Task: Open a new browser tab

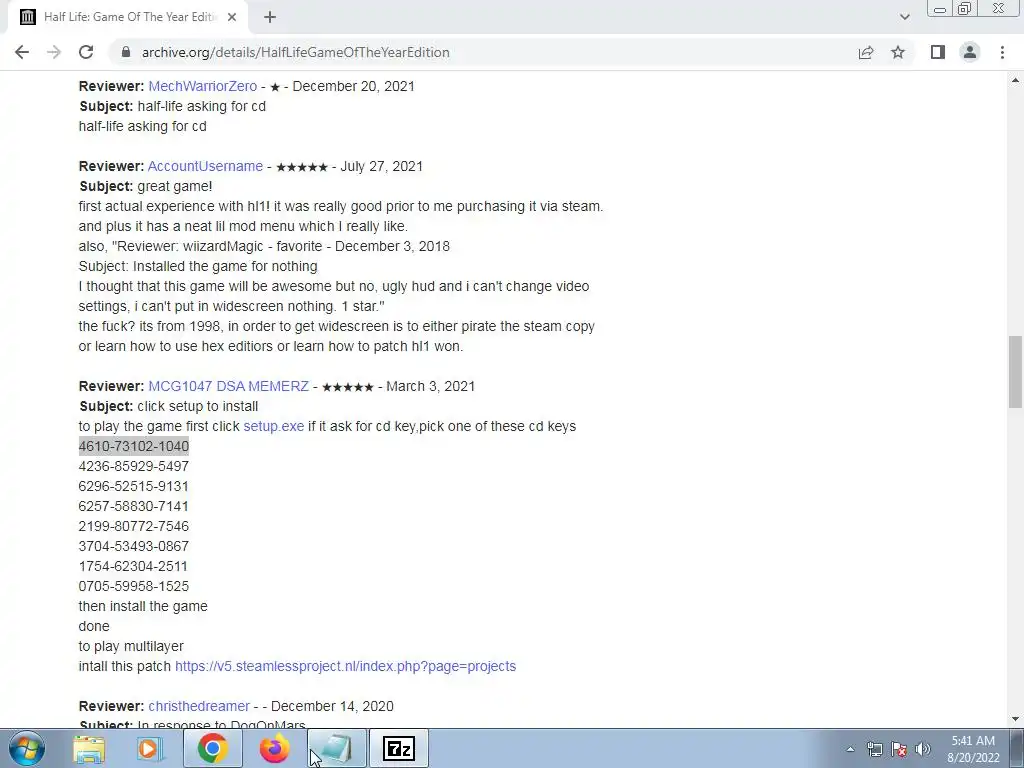Action: tap(270, 17)
